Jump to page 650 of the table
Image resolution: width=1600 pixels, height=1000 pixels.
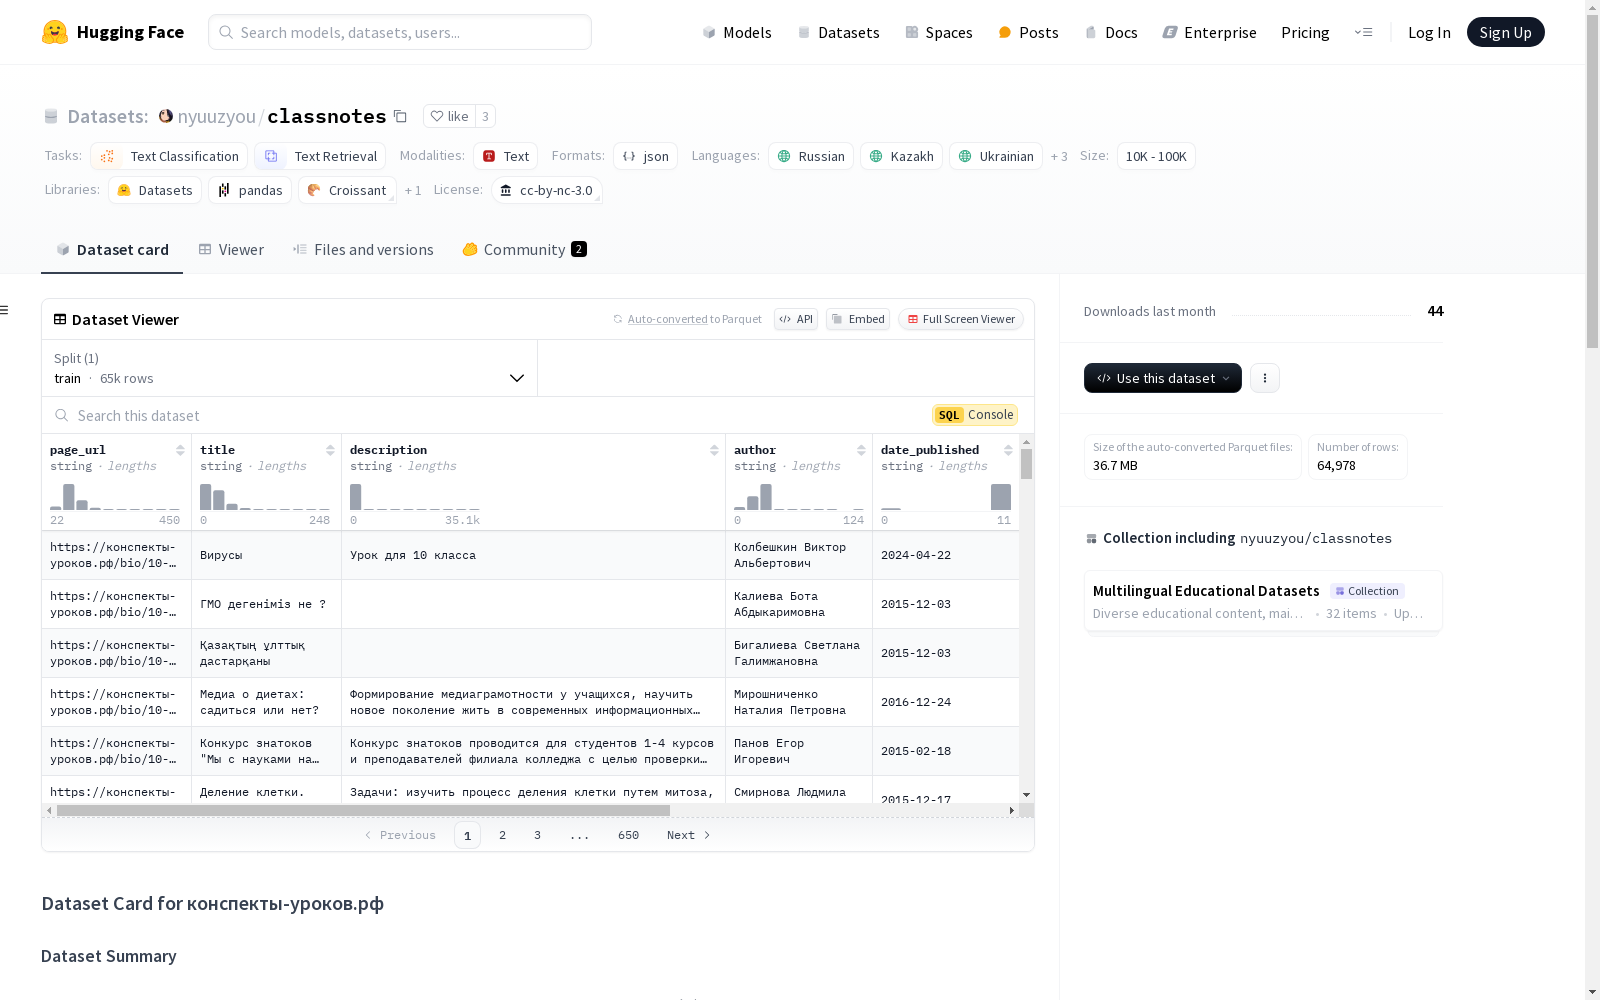[628, 835]
